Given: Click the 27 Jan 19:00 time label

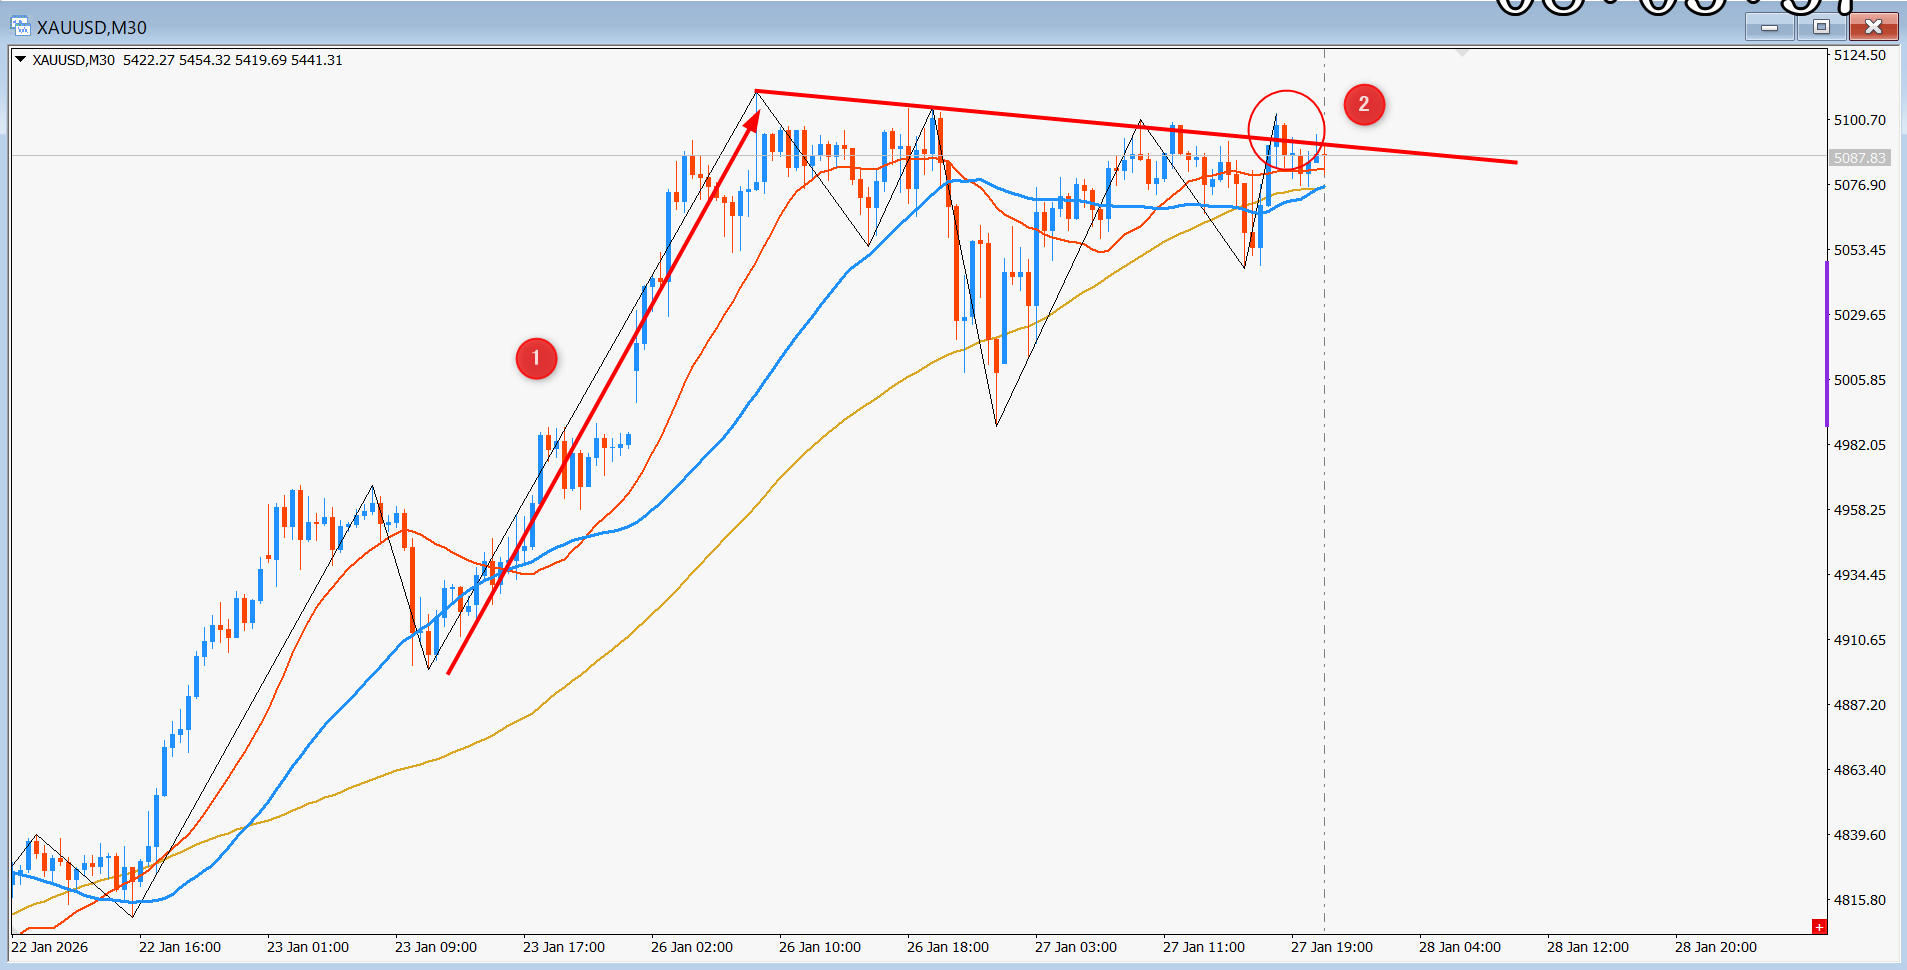Looking at the screenshot, I should [x=1332, y=947].
